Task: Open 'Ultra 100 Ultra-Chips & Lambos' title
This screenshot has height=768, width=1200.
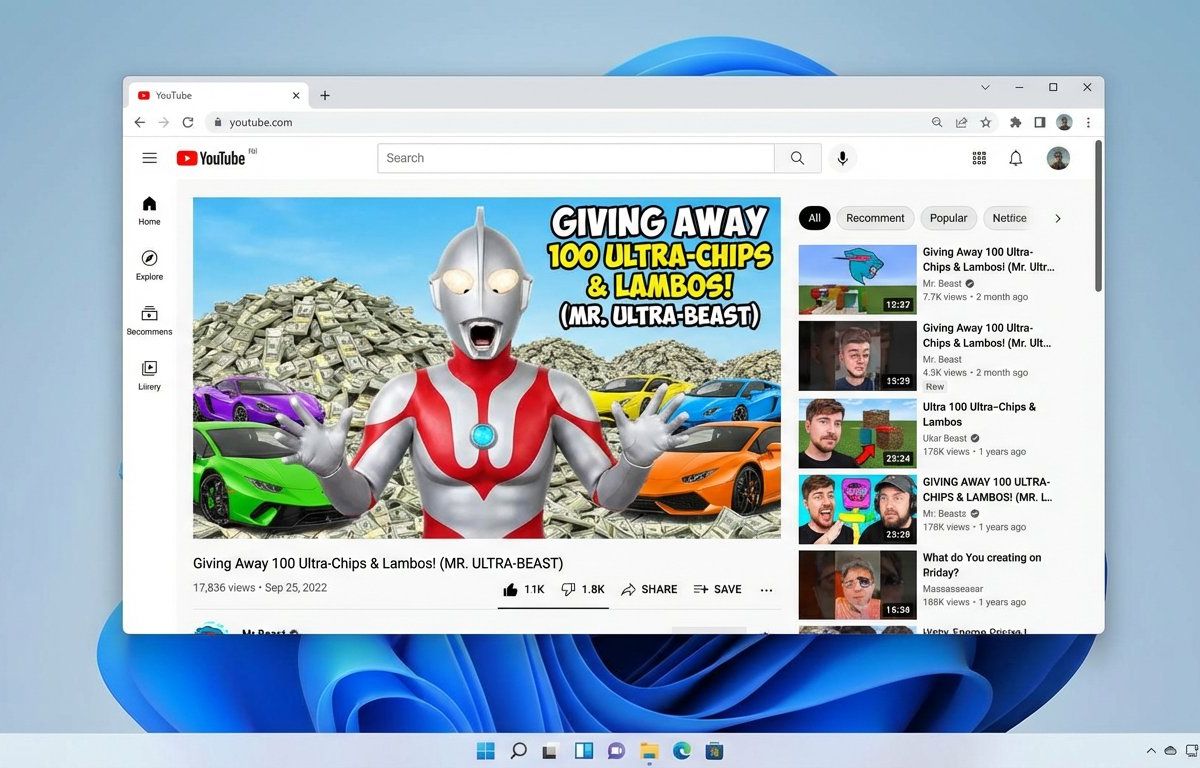Action: tap(979, 414)
